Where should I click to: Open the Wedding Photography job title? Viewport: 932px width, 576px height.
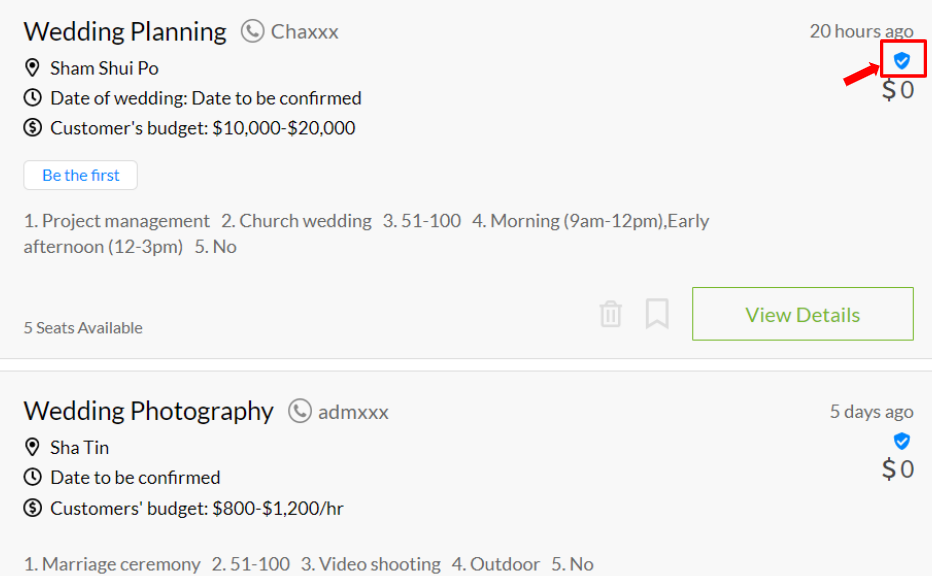149,411
